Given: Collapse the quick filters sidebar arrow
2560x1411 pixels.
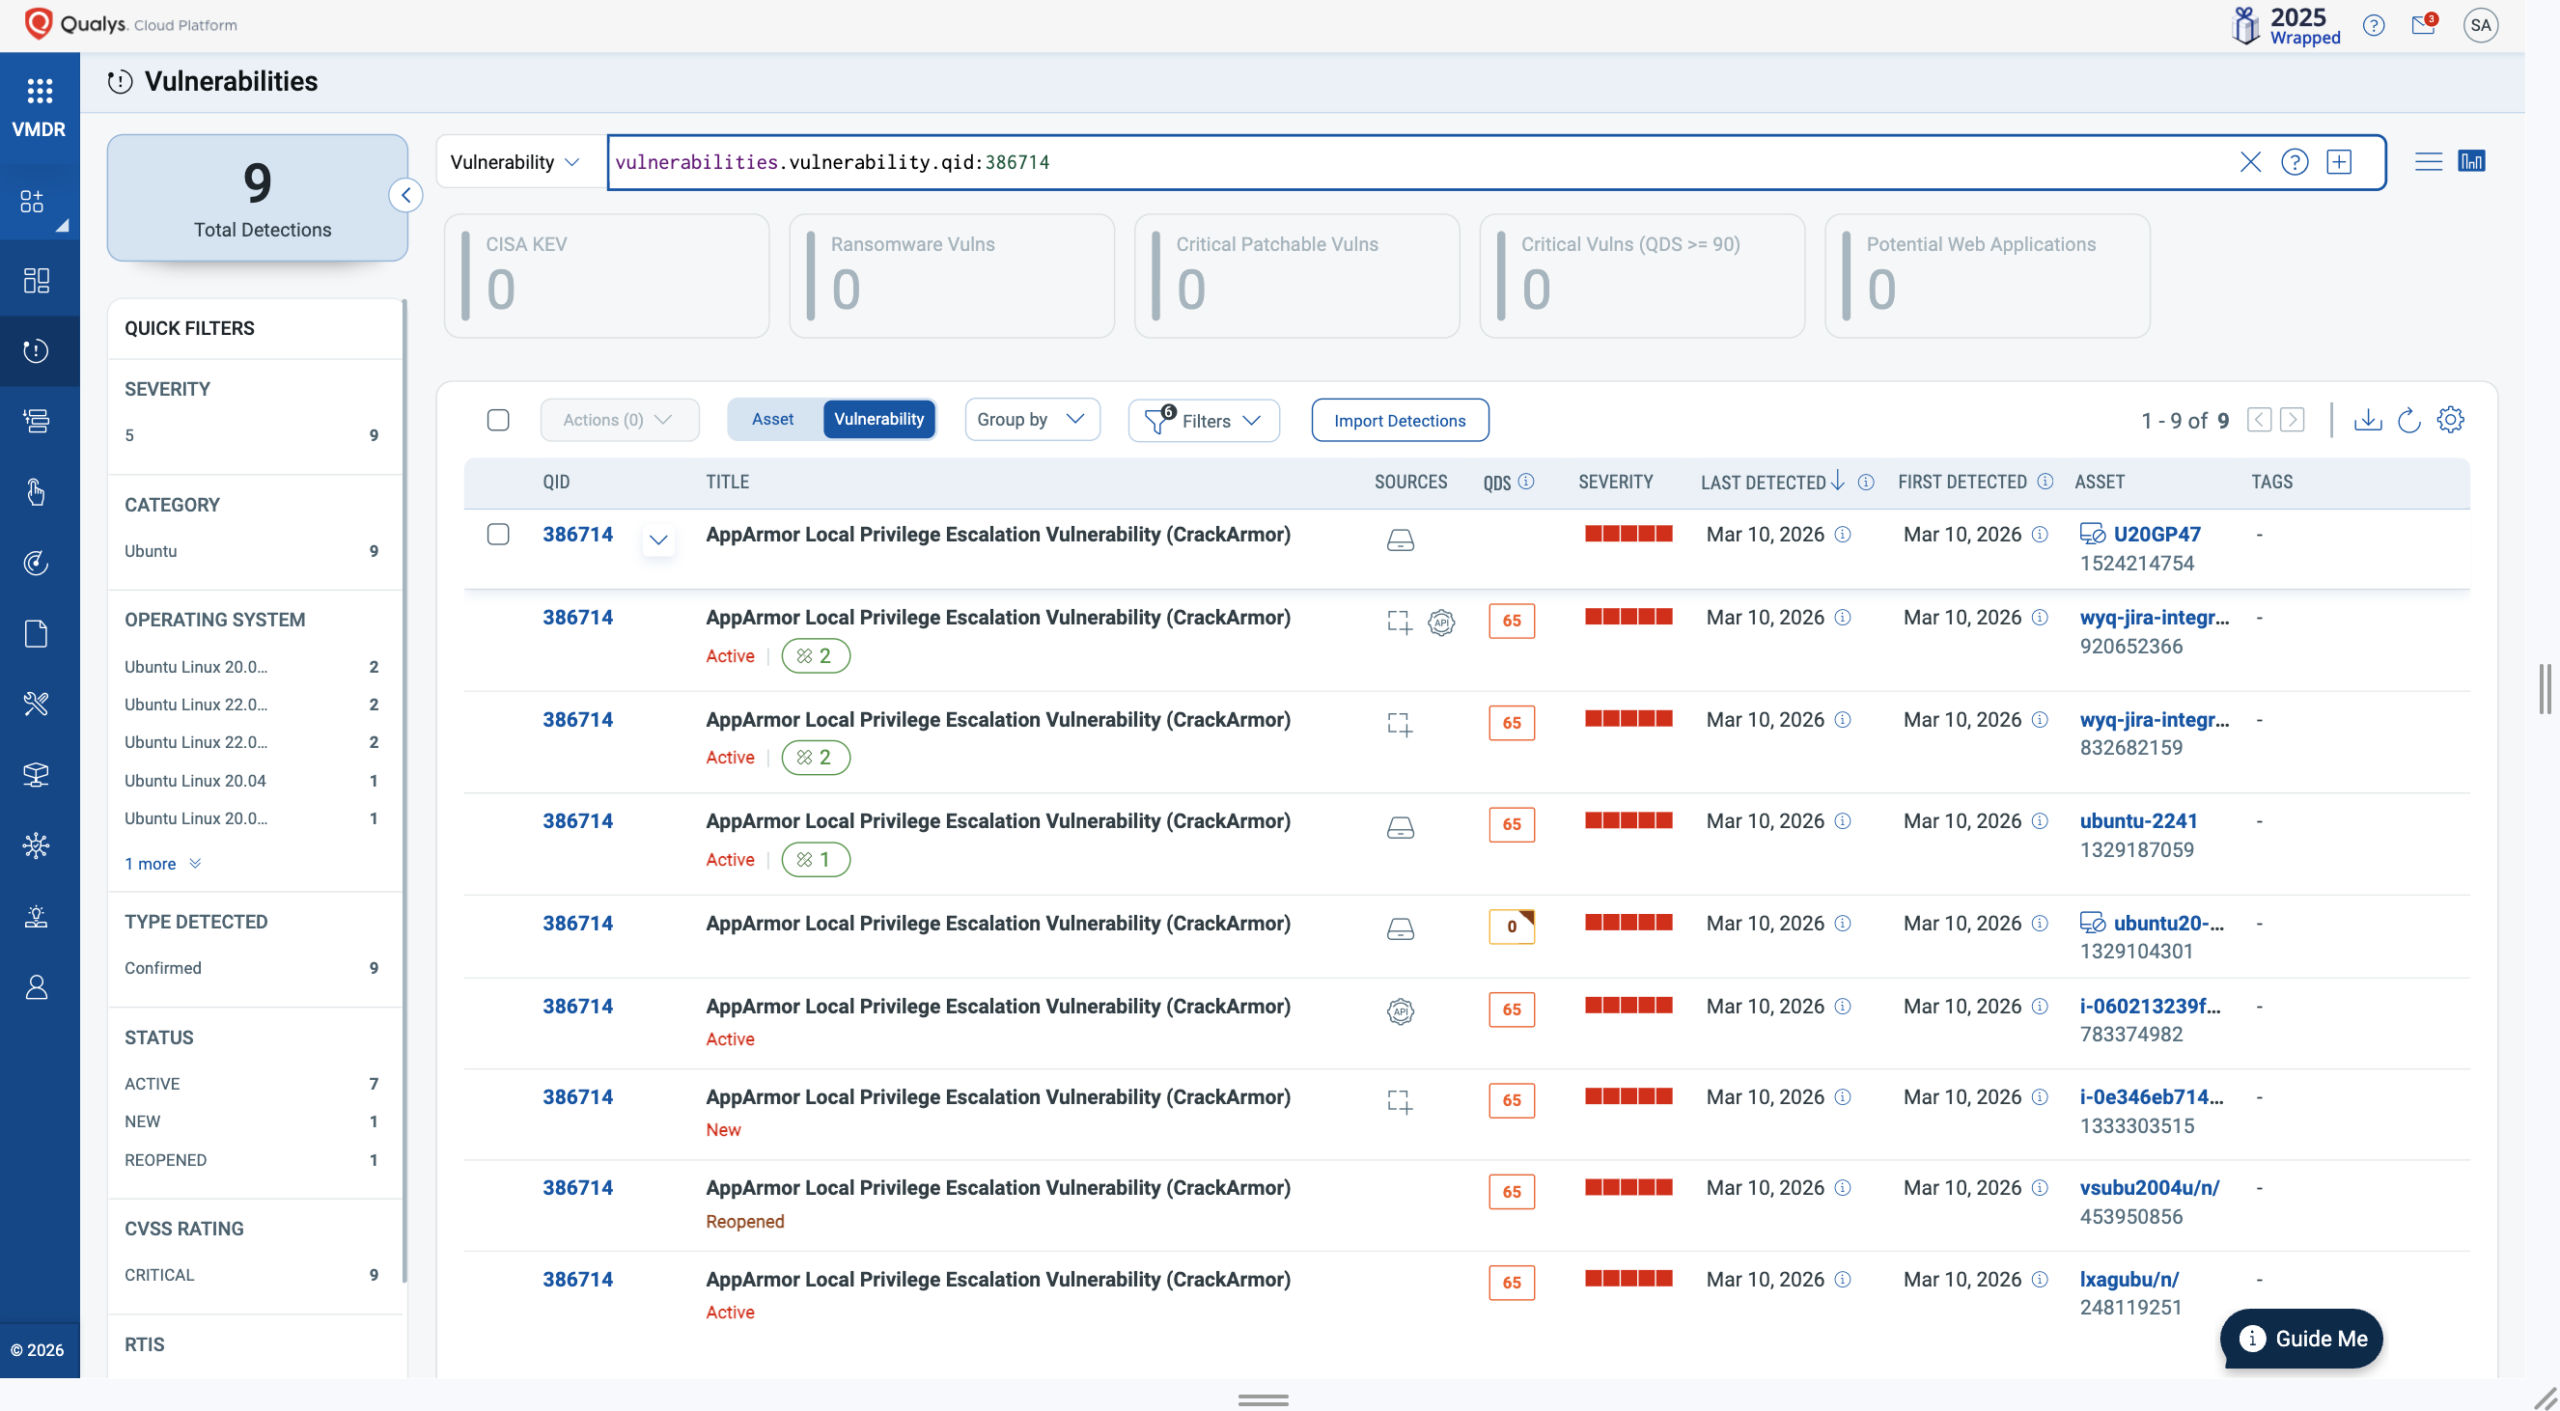Looking at the screenshot, I should (406, 195).
